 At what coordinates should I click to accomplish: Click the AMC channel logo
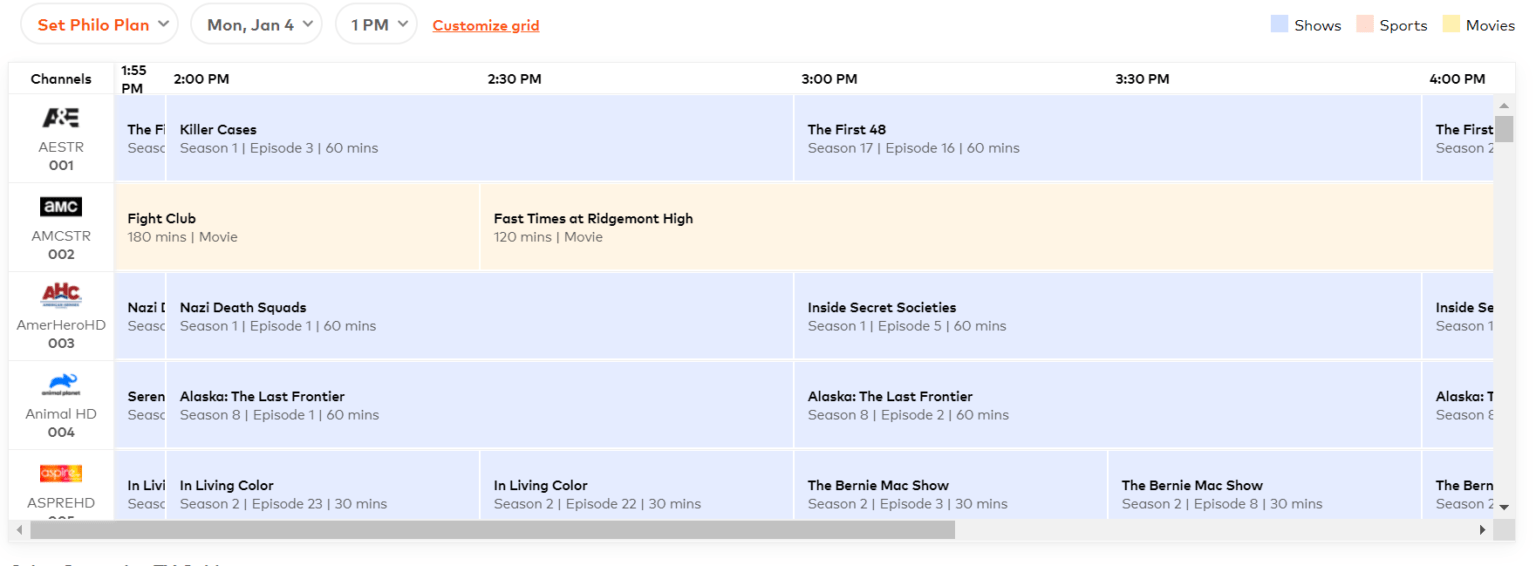pyautogui.click(x=61, y=207)
